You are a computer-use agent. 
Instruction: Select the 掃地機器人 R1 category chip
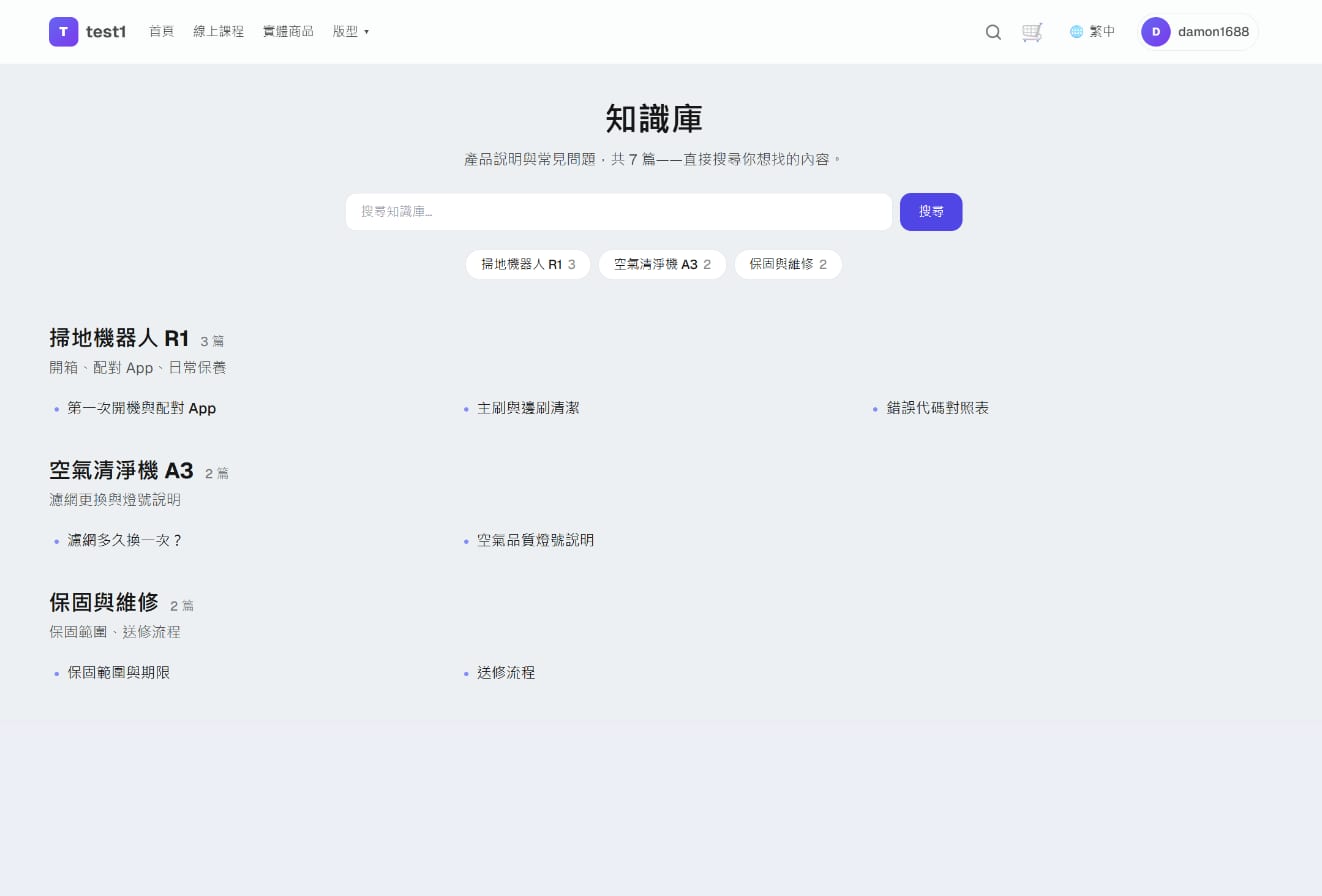[x=528, y=265]
